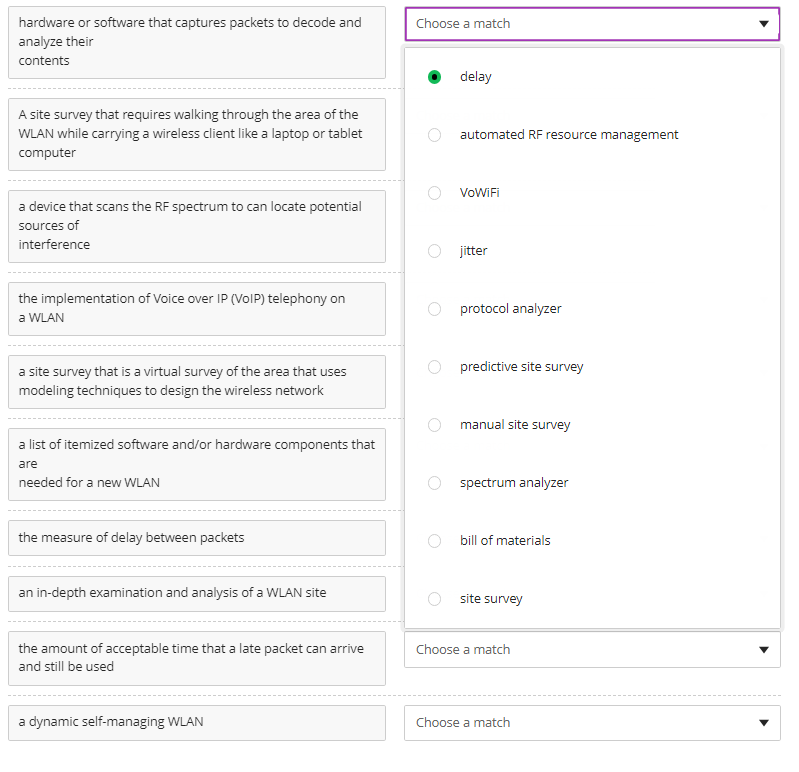Image resolution: width=799 pixels, height=772 pixels.
Task: Choose the 'automated RF resource management' radio option
Action: (x=434, y=135)
